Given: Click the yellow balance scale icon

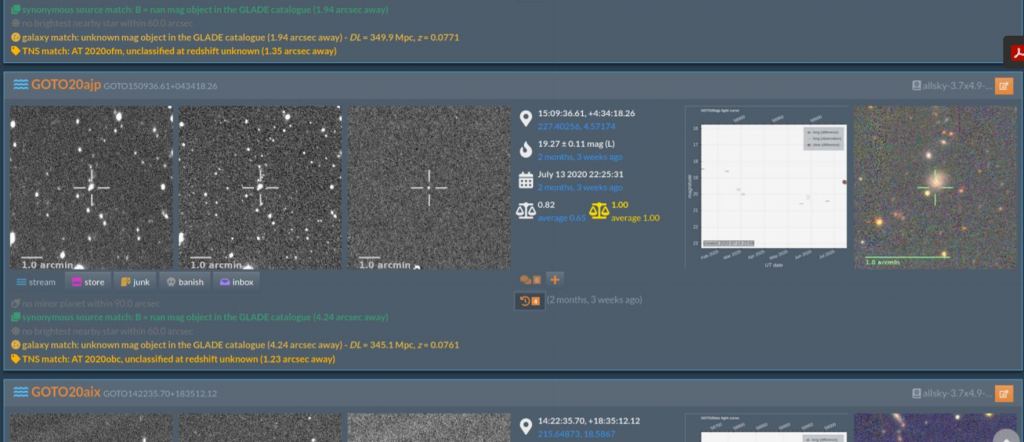Looking at the screenshot, I should (599, 210).
